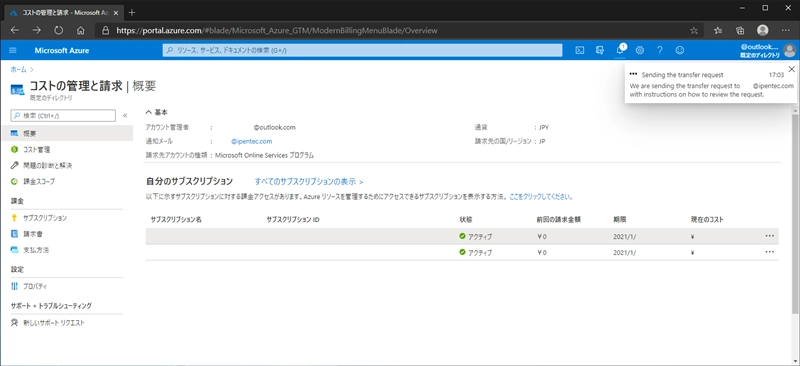Open the directory and subscription filter icon
This screenshot has width=800, height=366.
(x=600, y=50)
